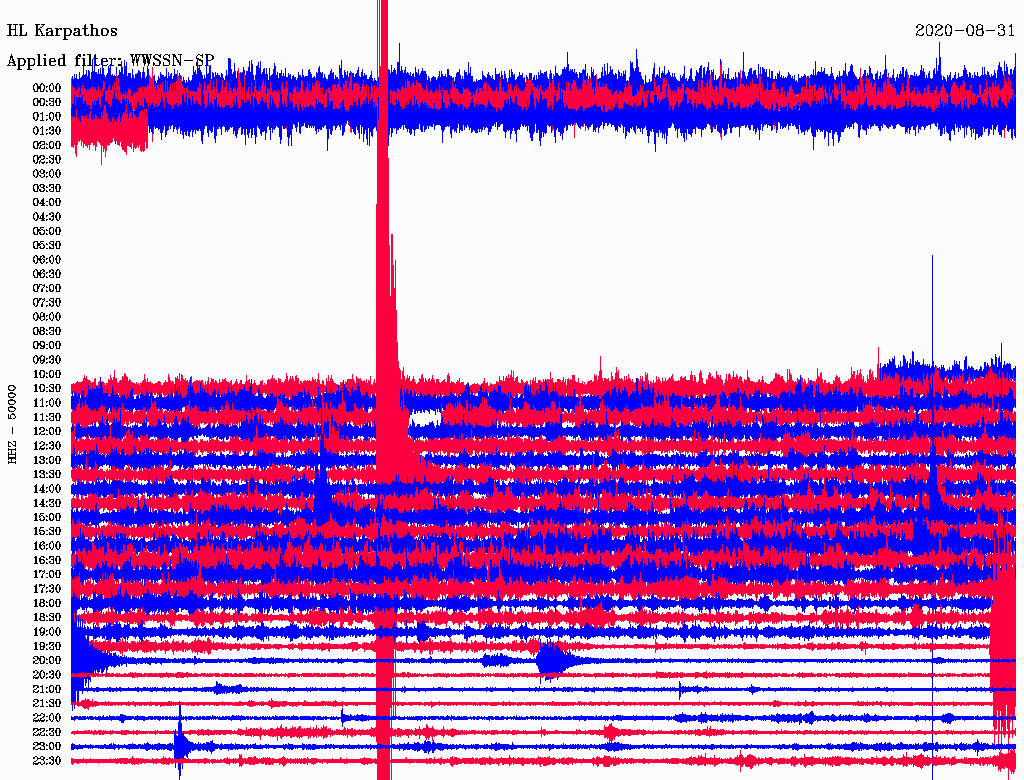Select the '00:30' time label
Image resolution: width=1024 pixels, height=780 pixels.
47,102
